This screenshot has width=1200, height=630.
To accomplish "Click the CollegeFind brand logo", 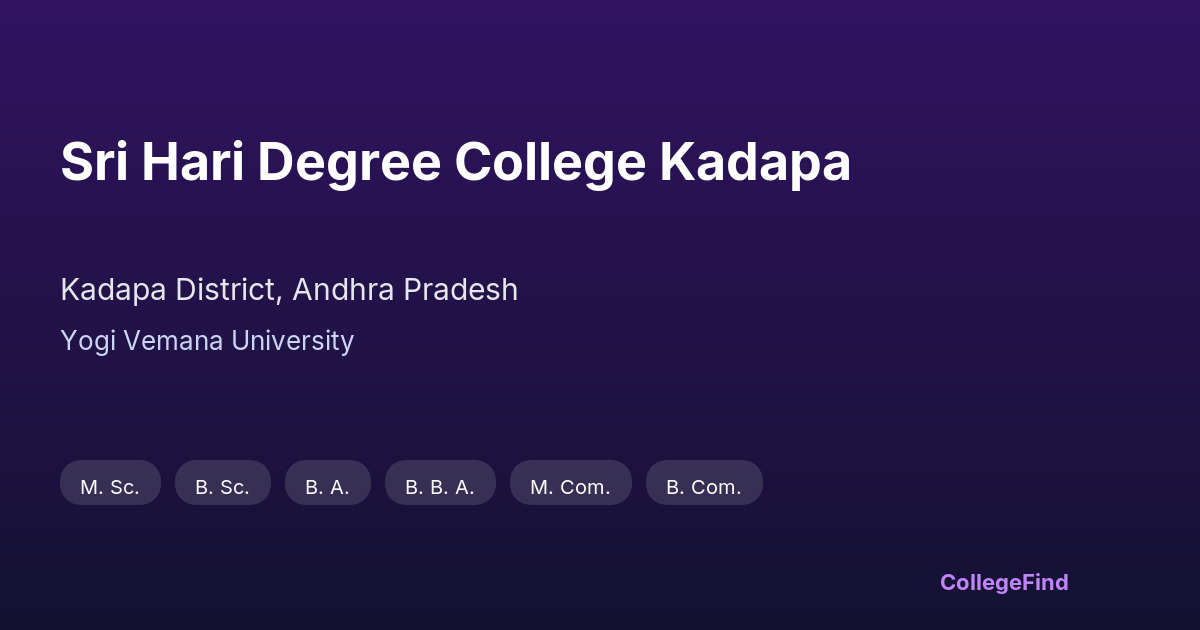I will pos(1004,582).
